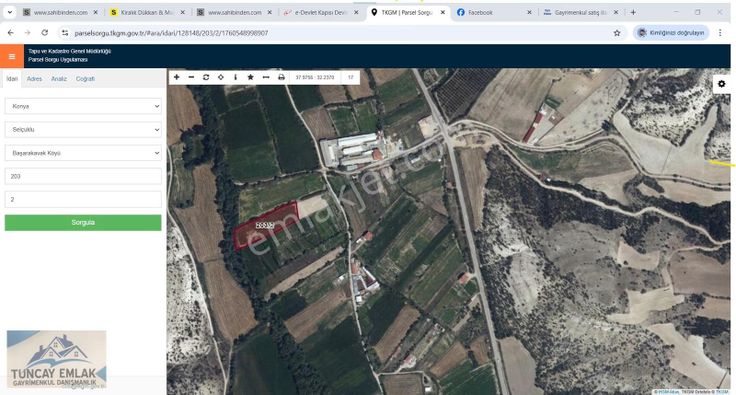Open the Başarakavak Köyü neighborhood dropdown

pyautogui.click(x=83, y=153)
